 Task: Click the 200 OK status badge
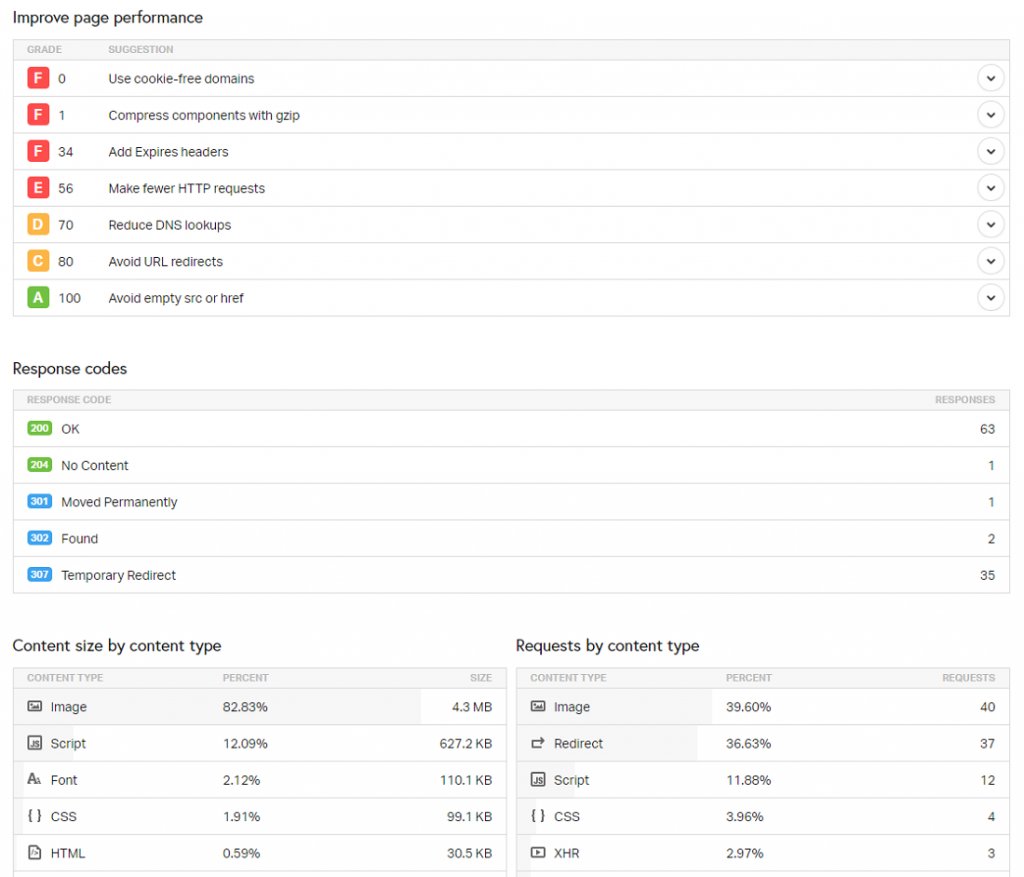coord(38,428)
